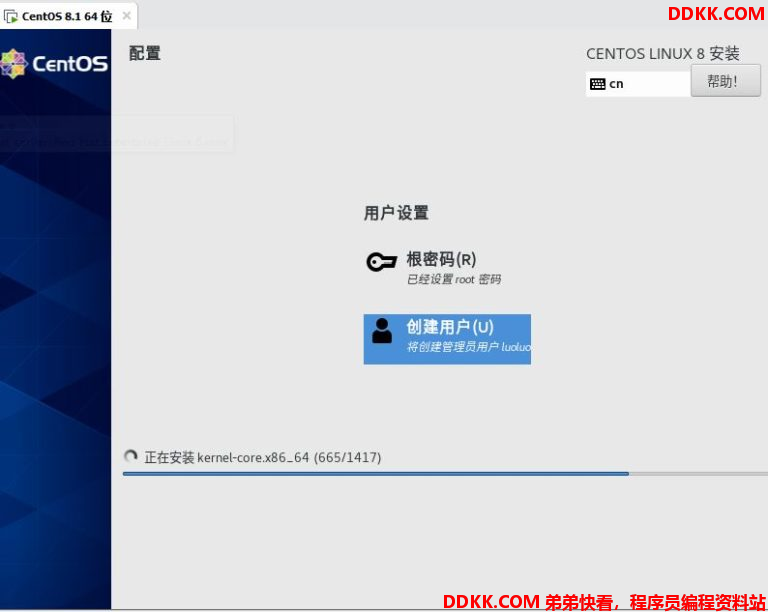
Task: Click the CENTOS LINUX 8 安装 heading
Action: [663, 53]
